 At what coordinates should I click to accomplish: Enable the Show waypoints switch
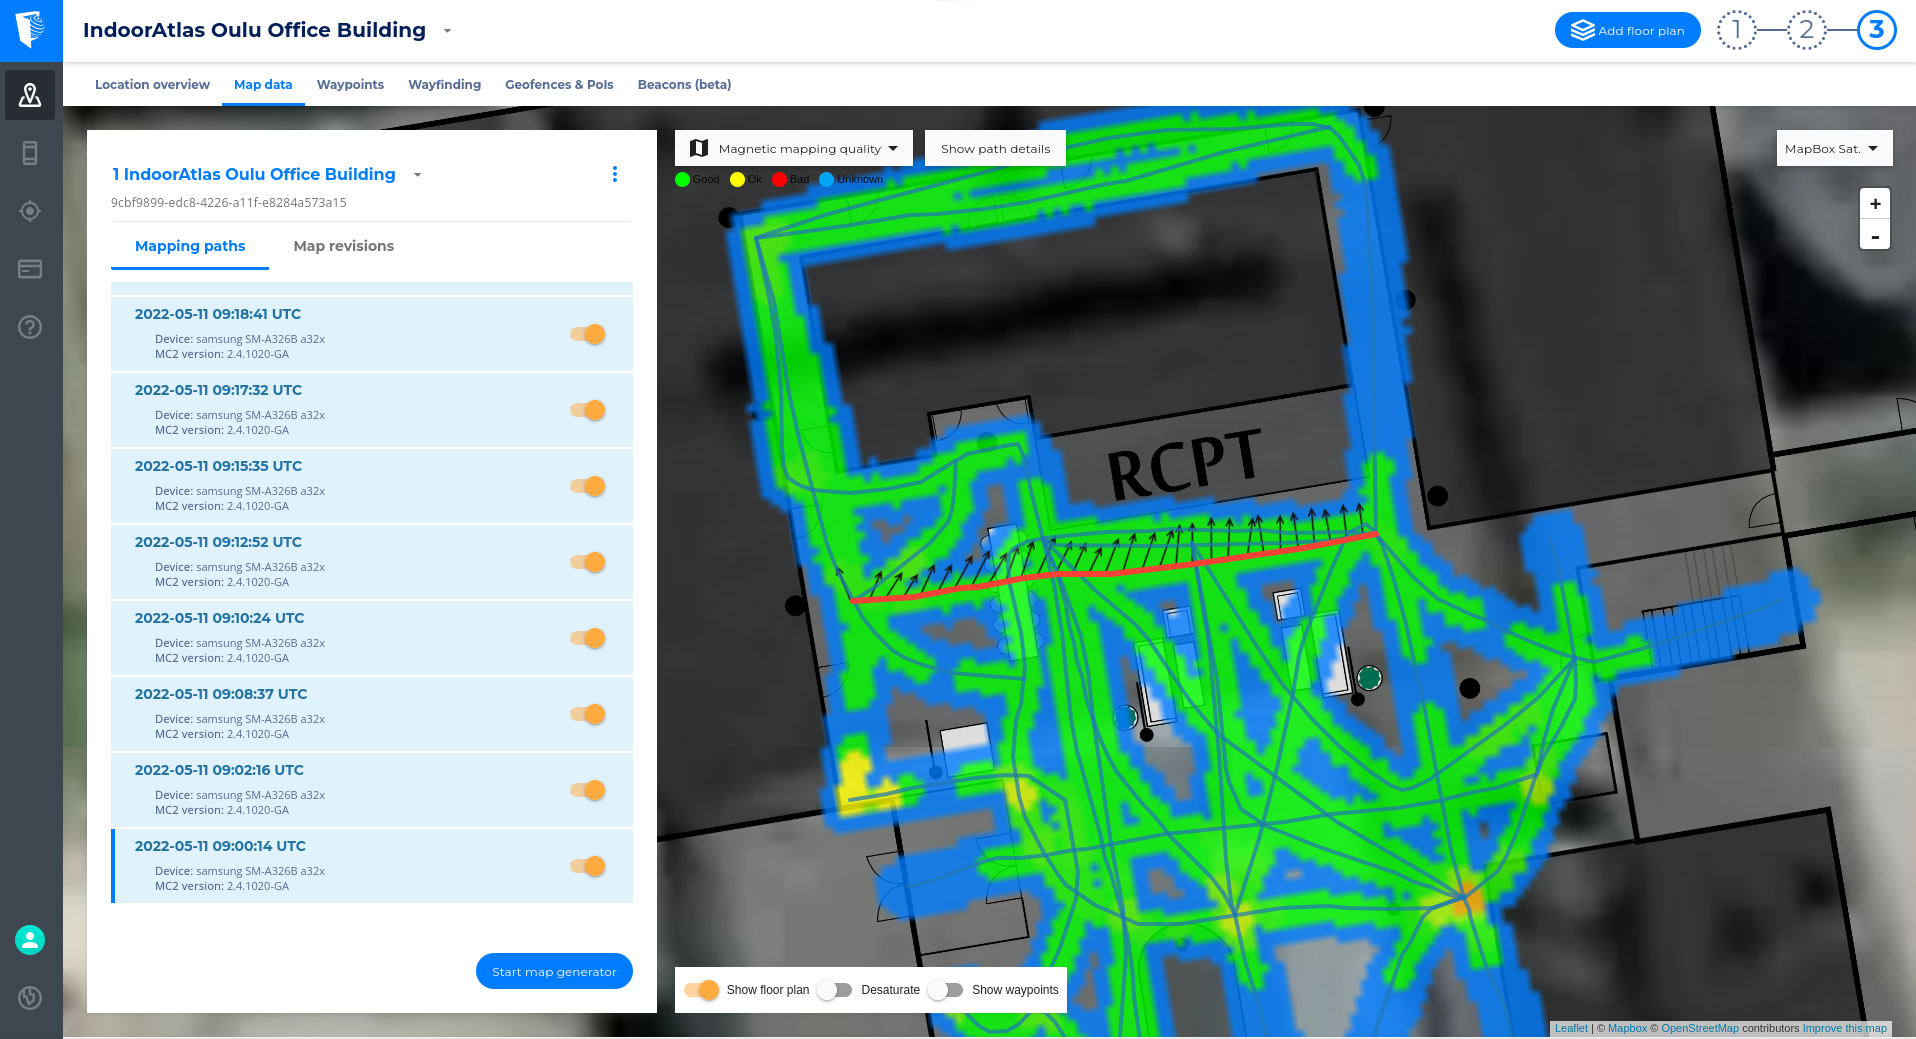coord(946,990)
